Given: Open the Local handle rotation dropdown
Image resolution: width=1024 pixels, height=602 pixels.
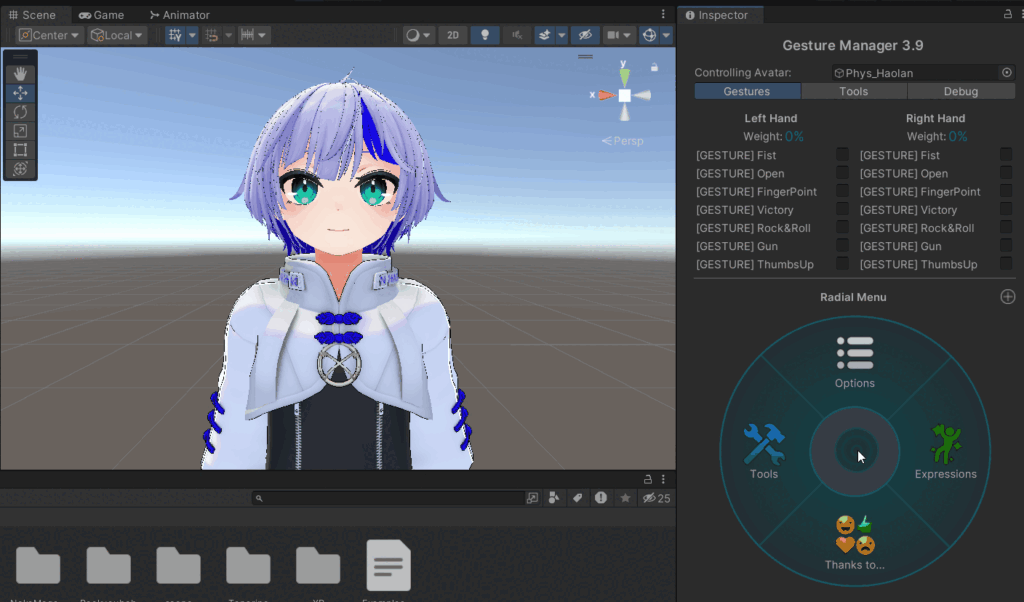Looking at the screenshot, I should coord(117,35).
